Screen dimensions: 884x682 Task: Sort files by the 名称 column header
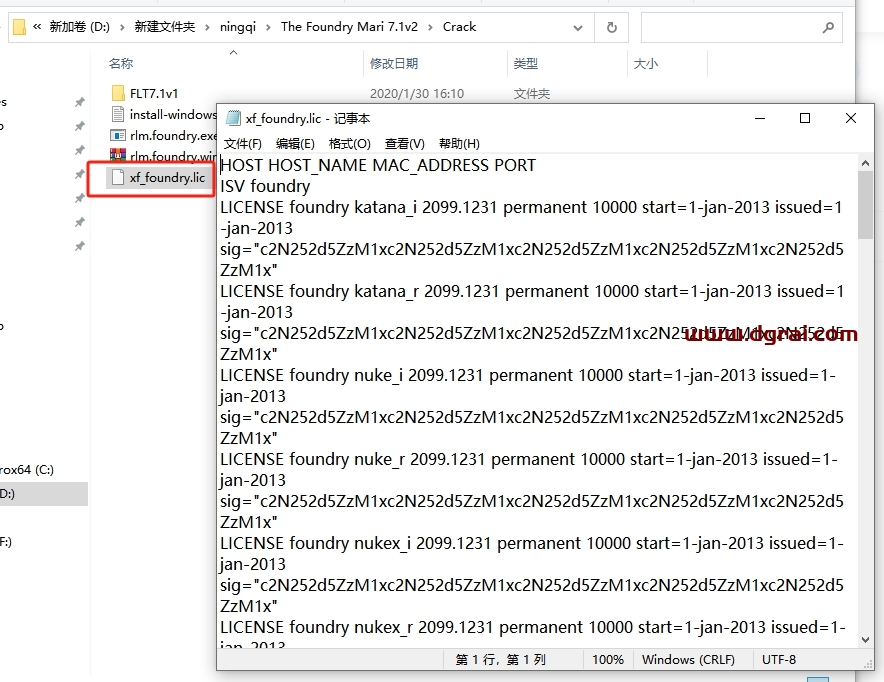[x=121, y=64]
